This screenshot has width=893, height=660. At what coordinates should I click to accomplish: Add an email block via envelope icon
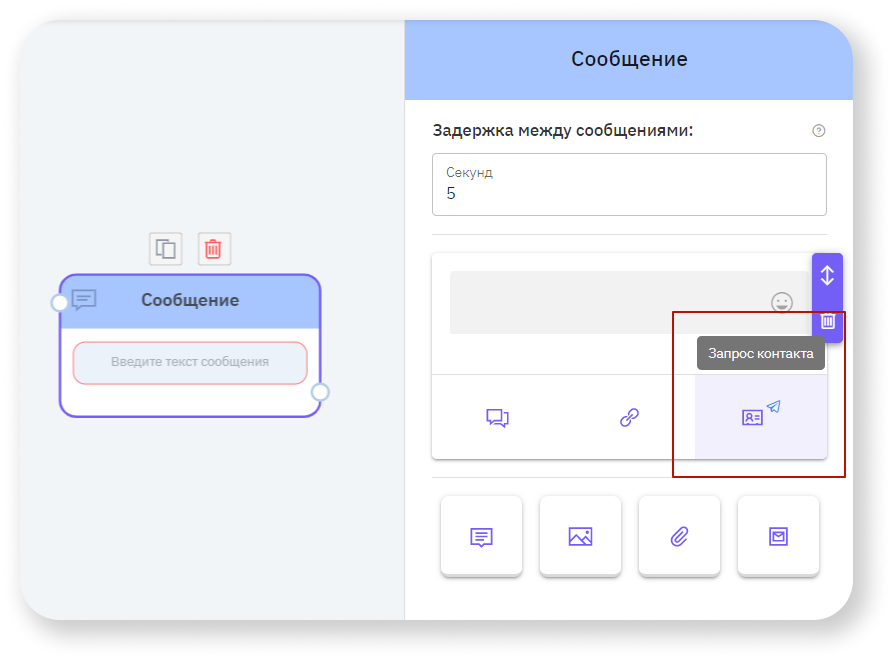778,536
